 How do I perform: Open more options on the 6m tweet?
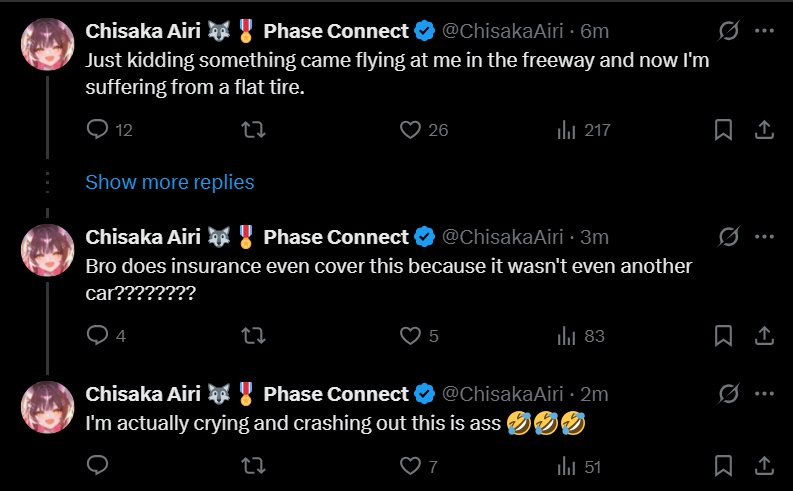(764, 31)
